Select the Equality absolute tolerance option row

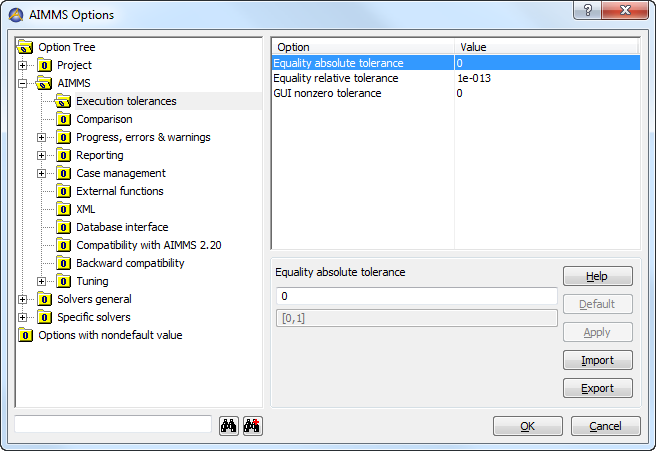(456, 63)
